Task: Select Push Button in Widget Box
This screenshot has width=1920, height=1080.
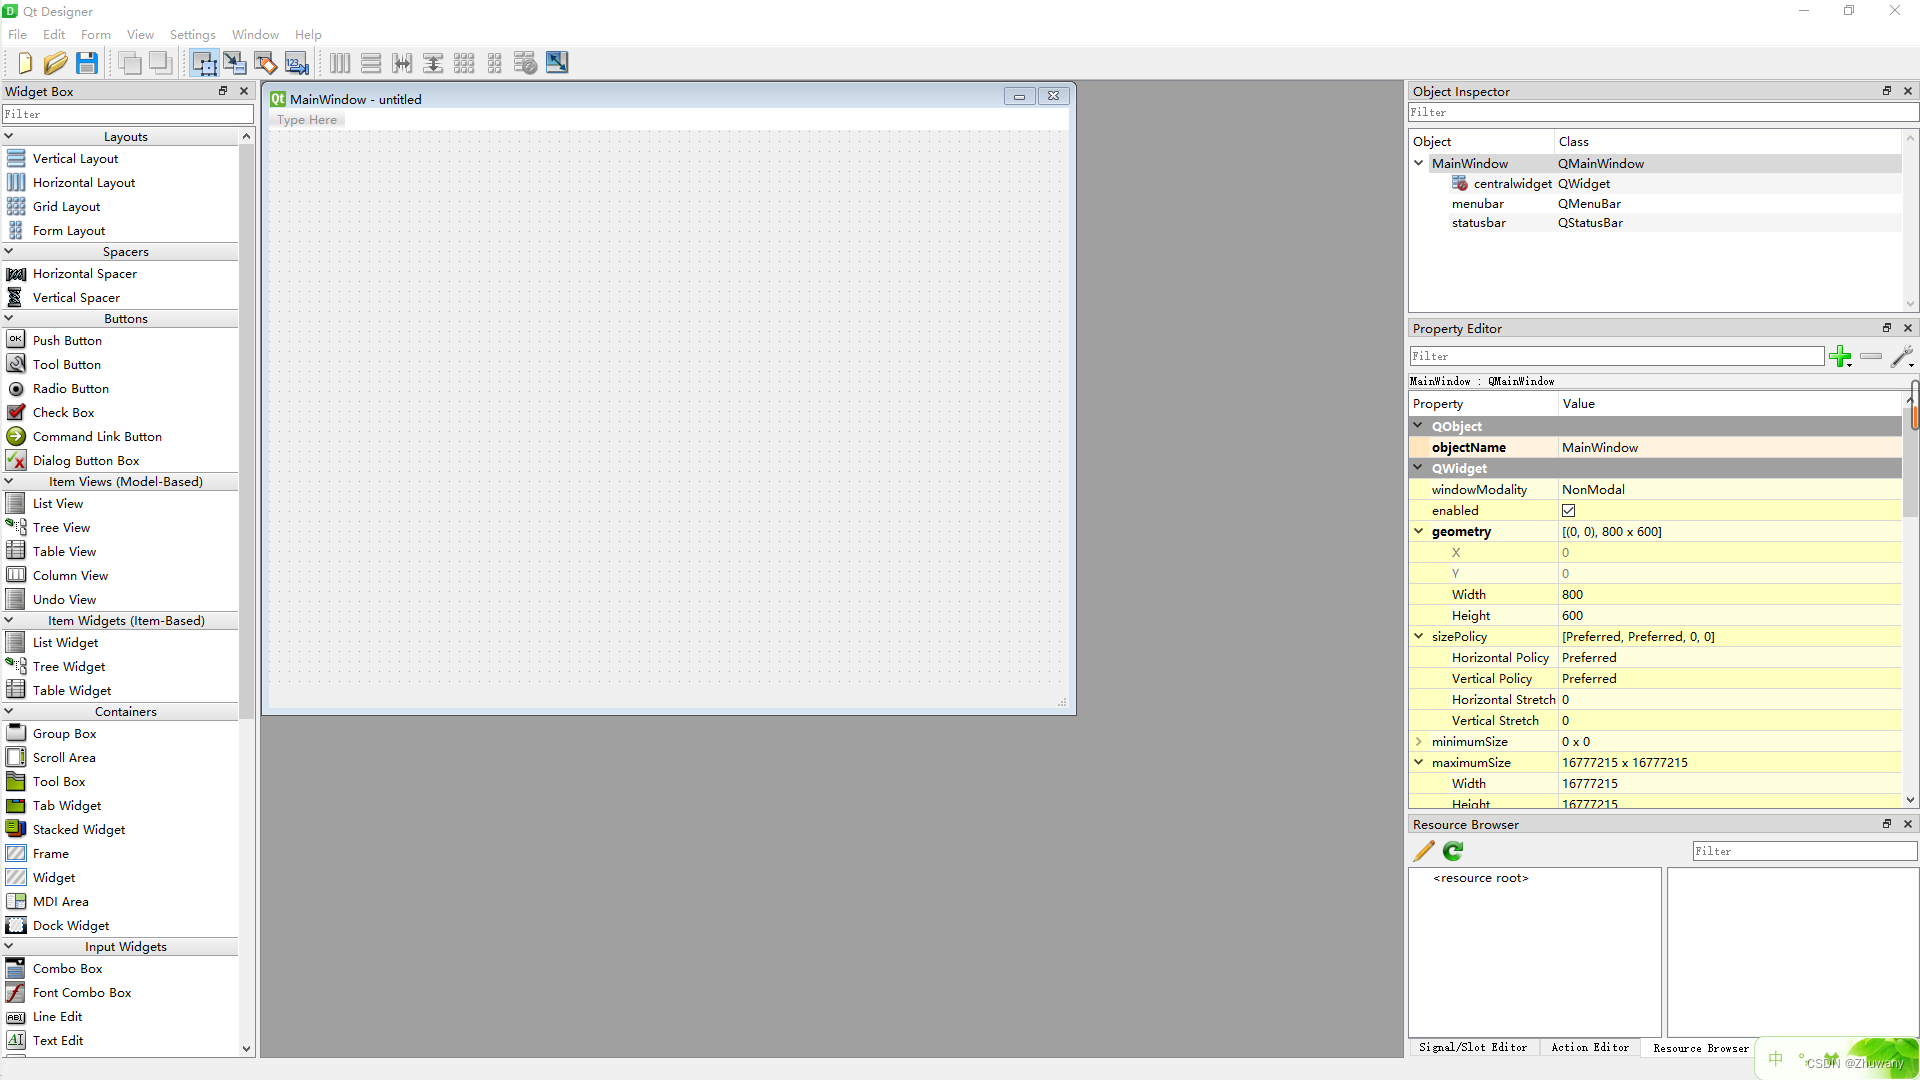Action: click(x=67, y=341)
